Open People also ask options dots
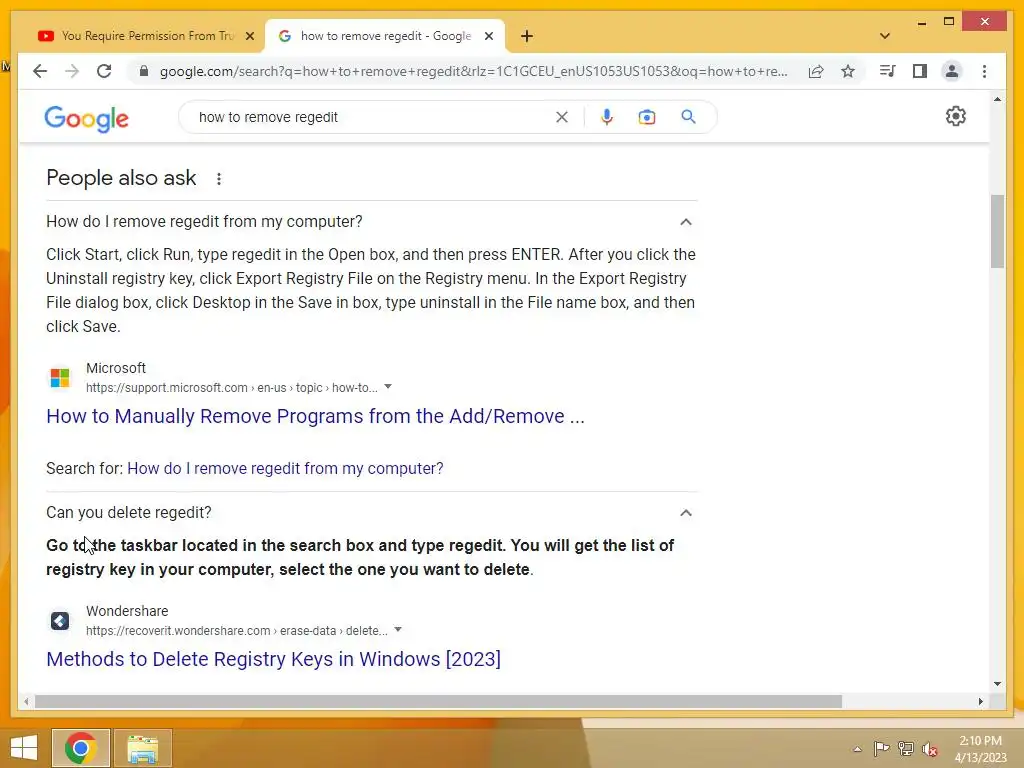This screenshot has height=768, width=1024. [x=219, y=178]
